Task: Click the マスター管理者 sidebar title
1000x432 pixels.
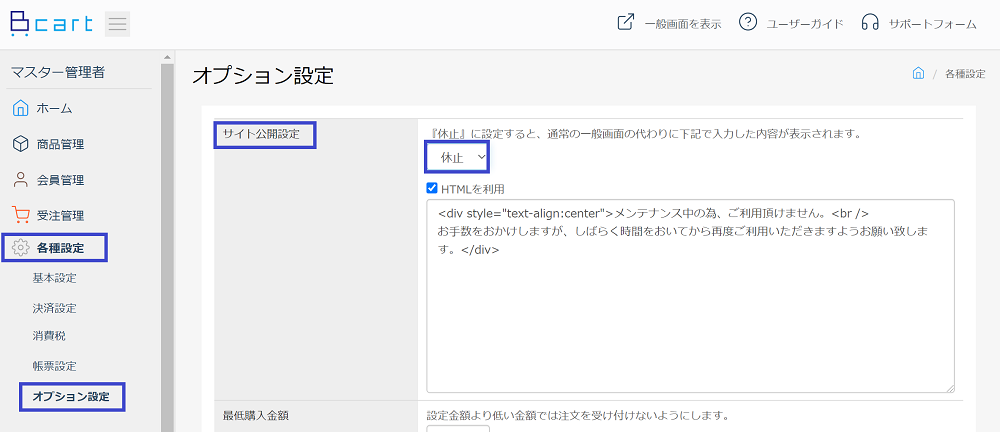Action: [x=57, y=73]
